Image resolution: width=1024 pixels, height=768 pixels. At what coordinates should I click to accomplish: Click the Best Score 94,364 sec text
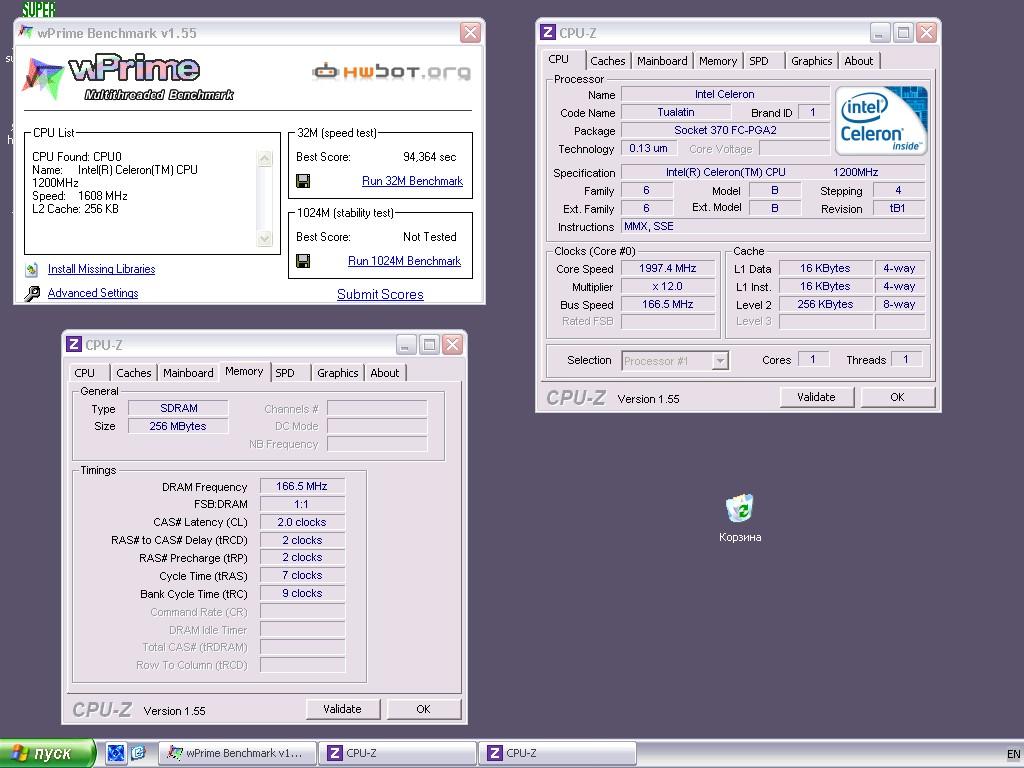coord(429,157)
